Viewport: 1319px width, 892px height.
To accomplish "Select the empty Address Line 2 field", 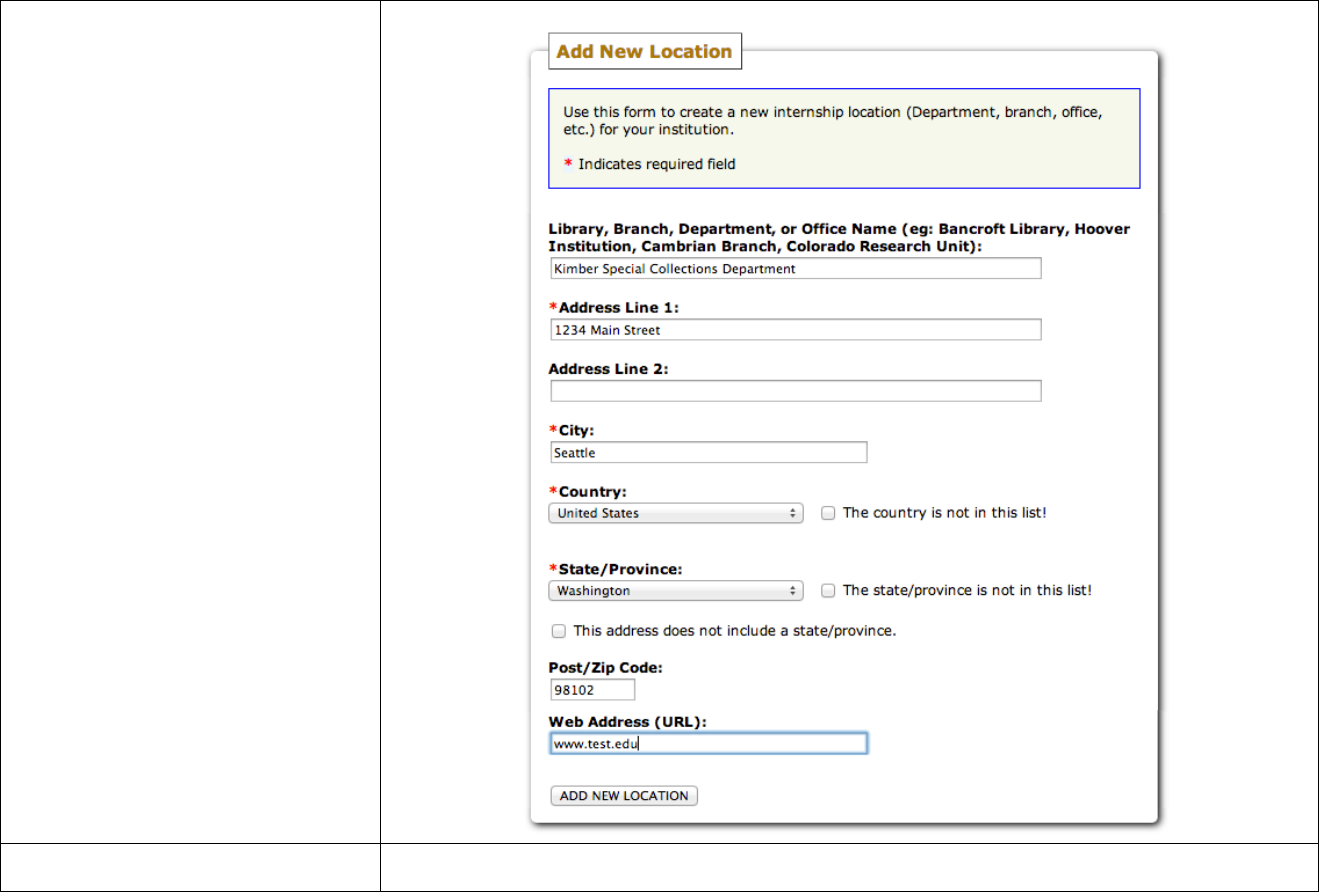I will click(x=796, y=390).
